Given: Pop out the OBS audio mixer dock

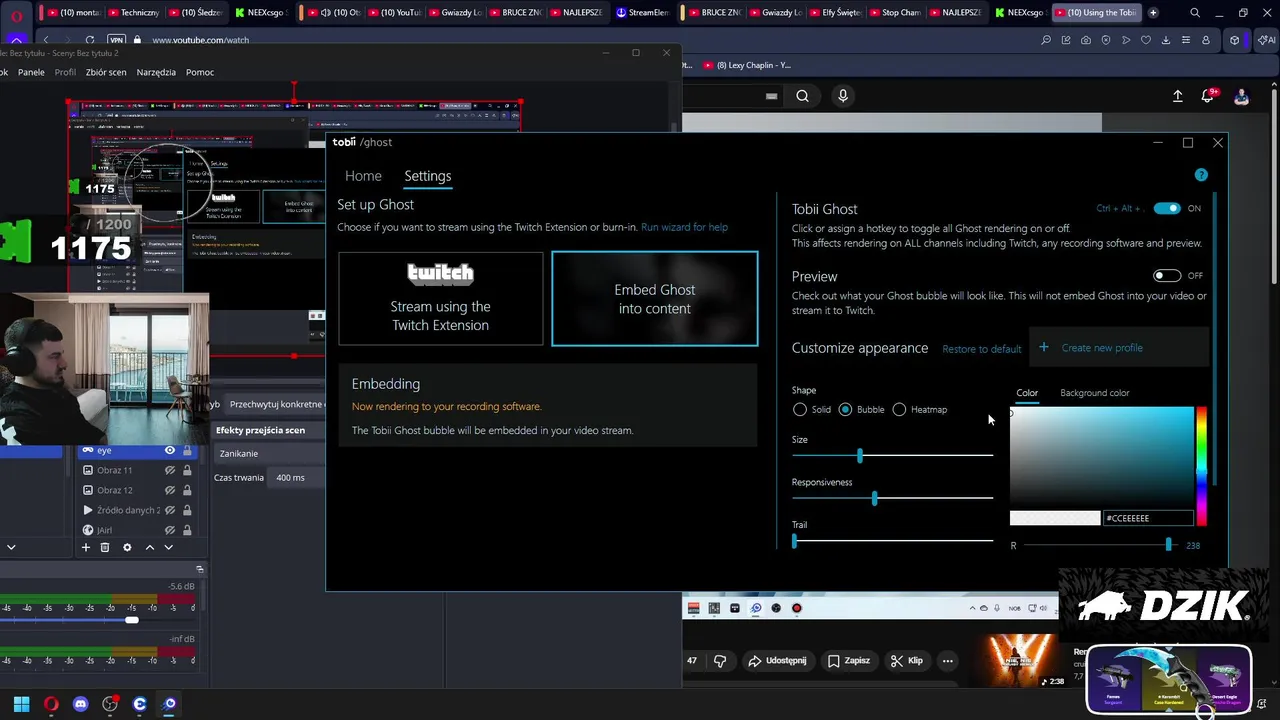Looking at the screenshot, I should point(199,569).
